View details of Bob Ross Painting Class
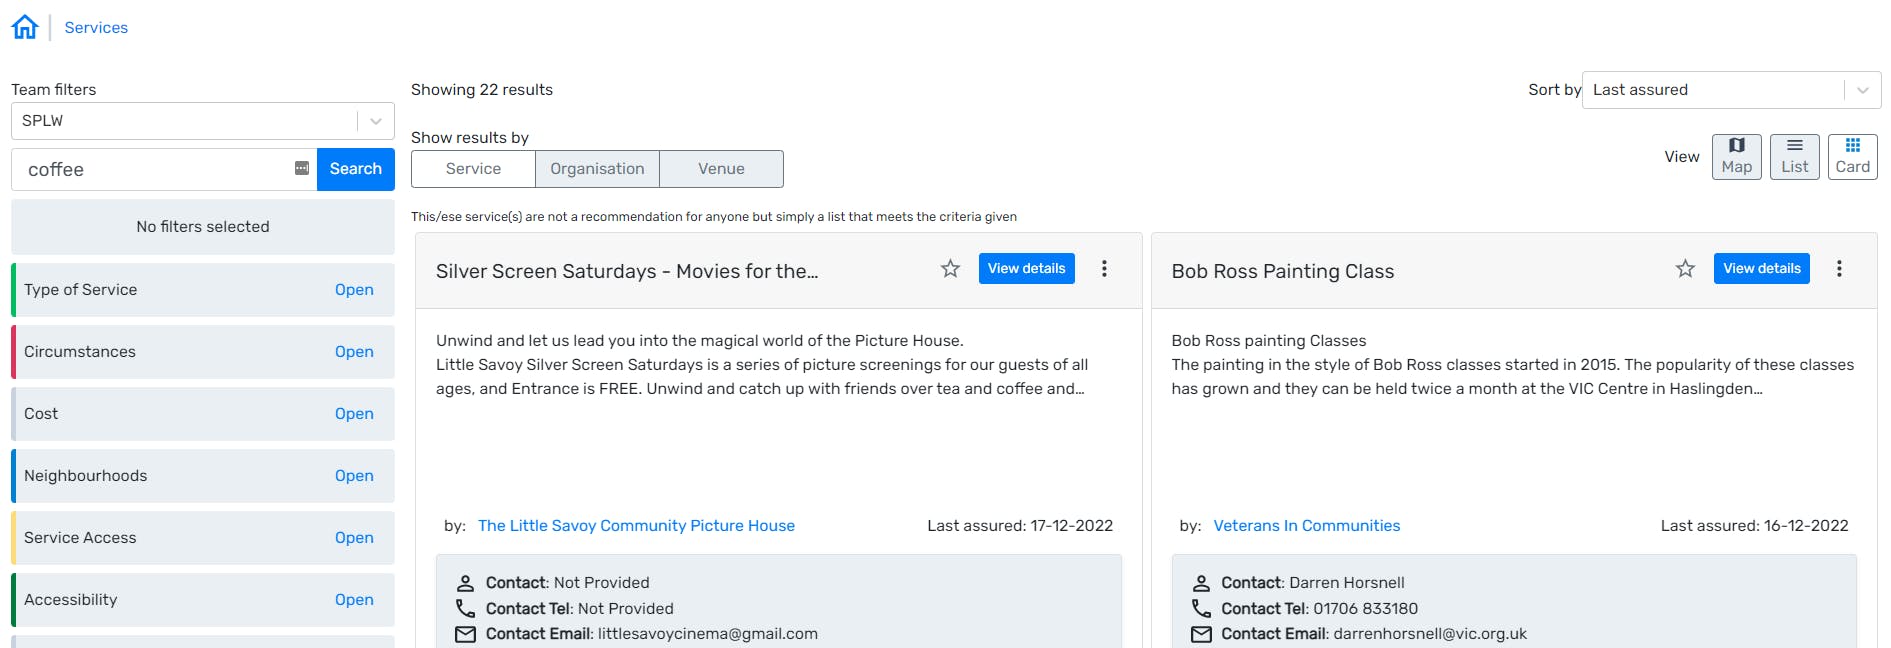1891x648 pixels. point(1761,269)
